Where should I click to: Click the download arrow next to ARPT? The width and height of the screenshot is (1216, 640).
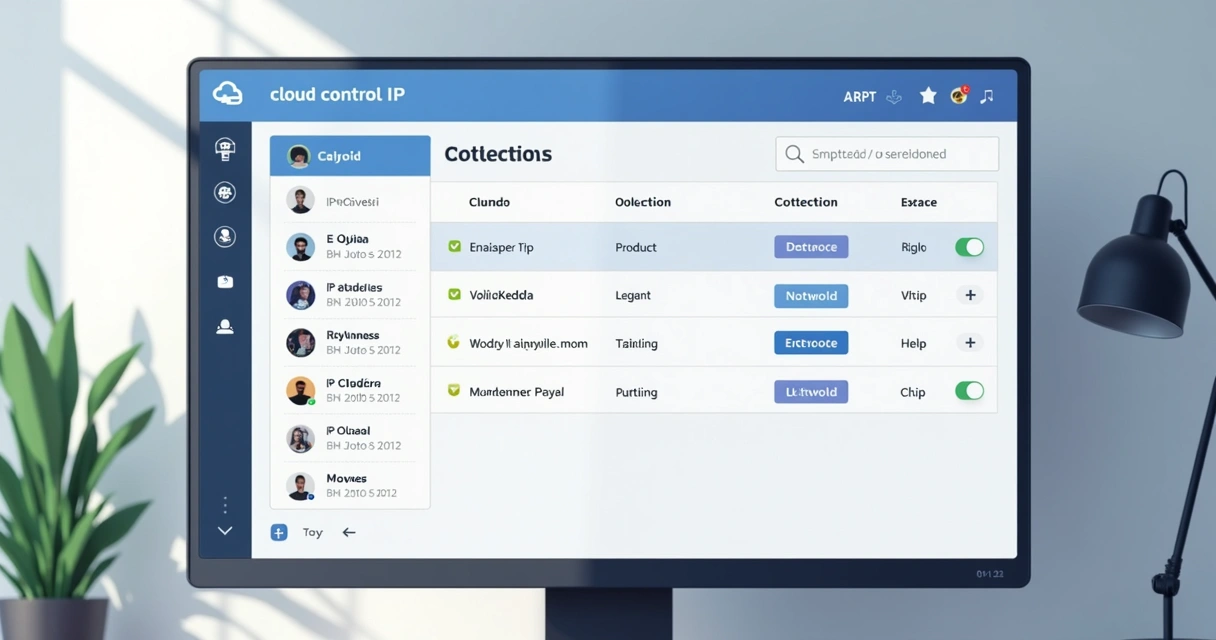click(895, 97)
